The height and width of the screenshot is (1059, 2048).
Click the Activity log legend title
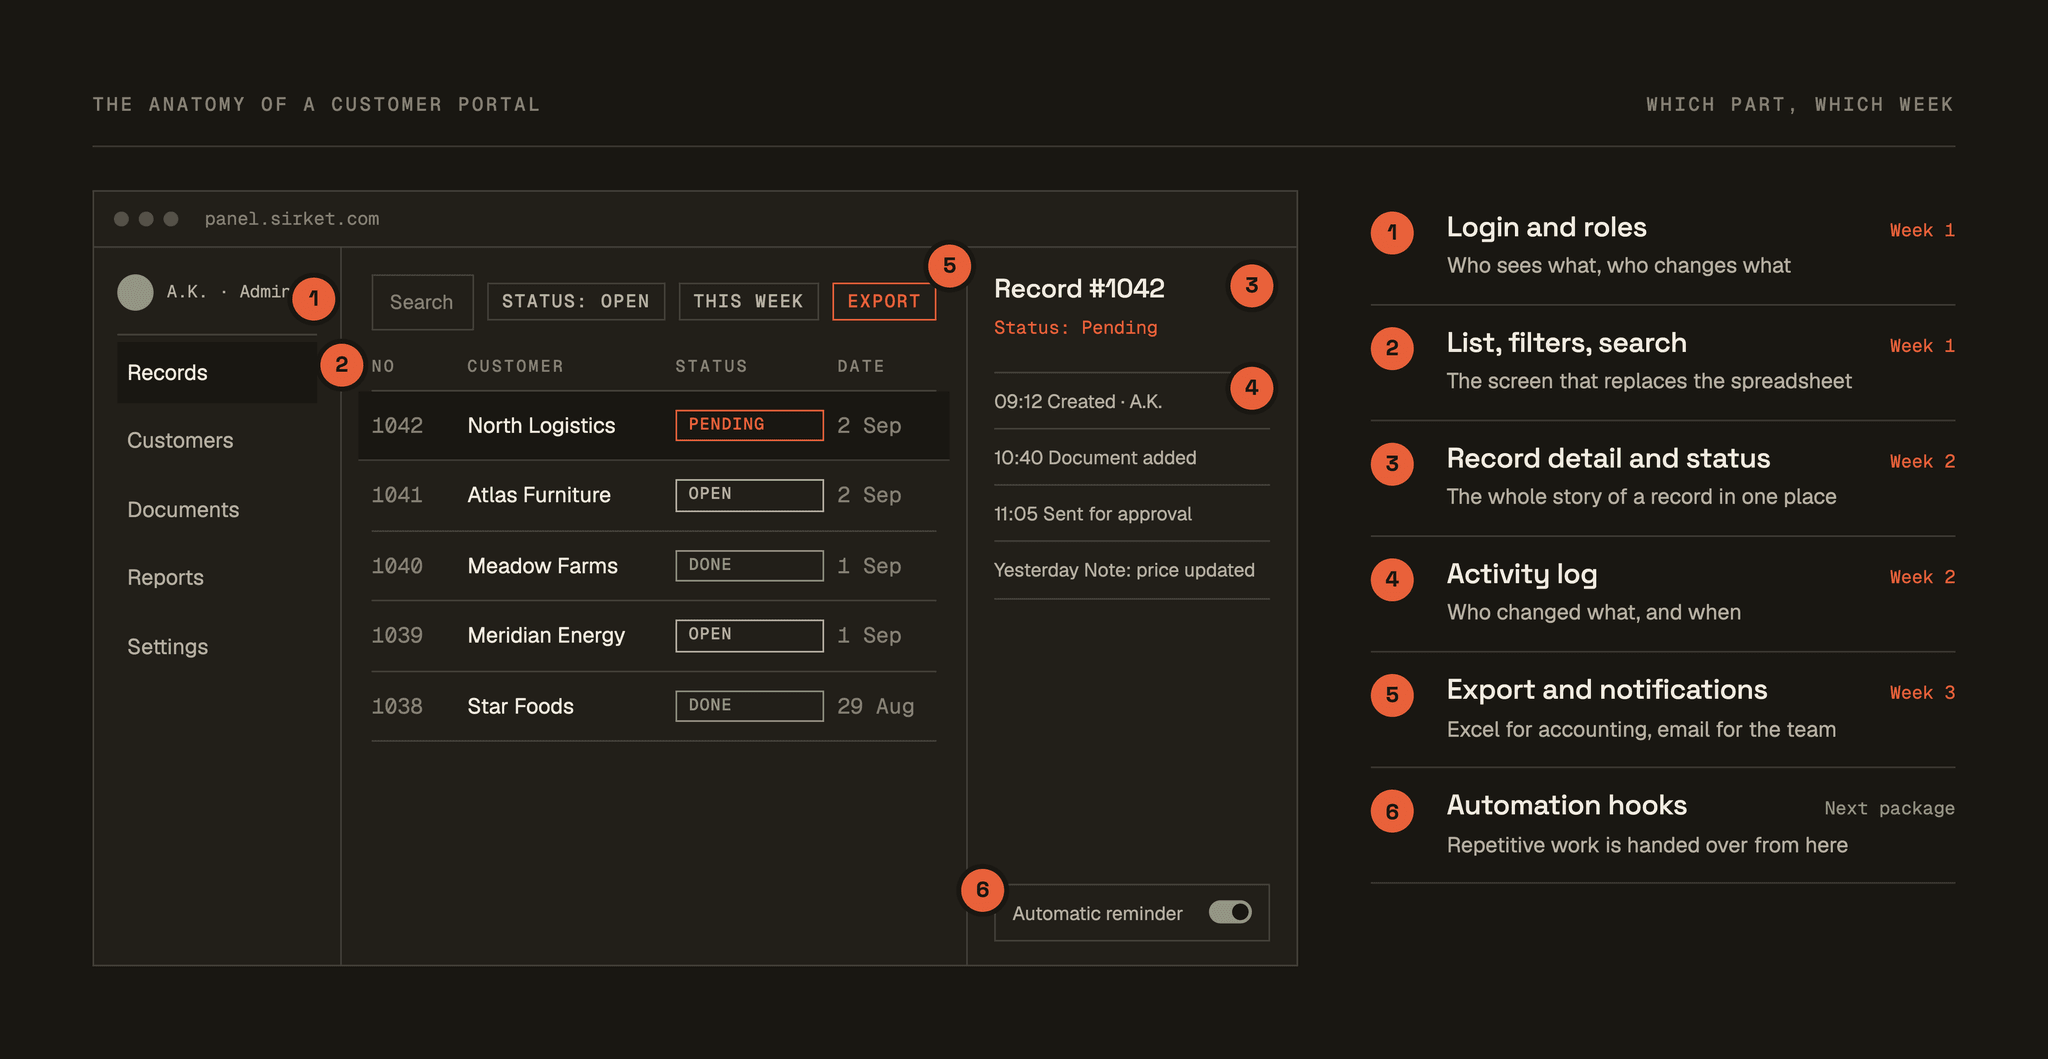click(x=1522, y=574)
